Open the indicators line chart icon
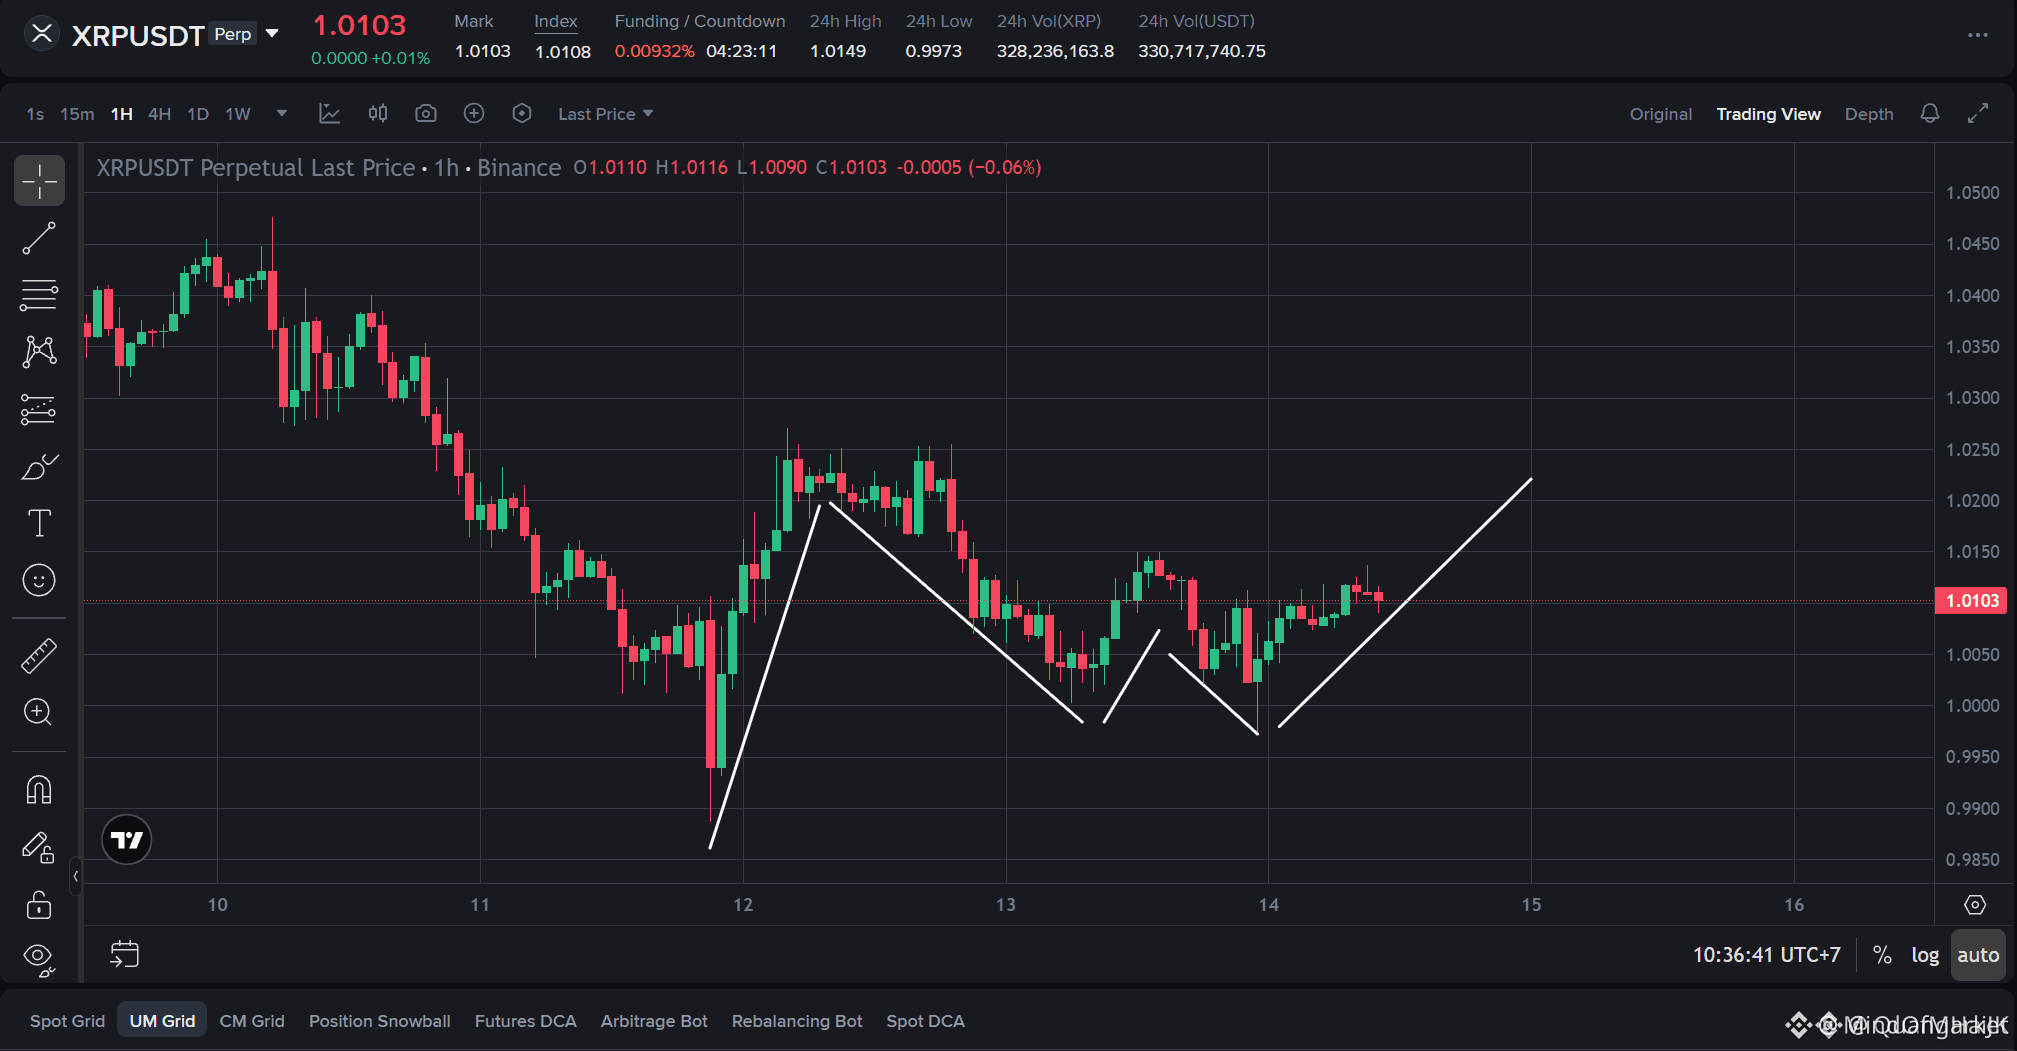The height and width of the screenshot is (1051, 2017). [329, 114]
